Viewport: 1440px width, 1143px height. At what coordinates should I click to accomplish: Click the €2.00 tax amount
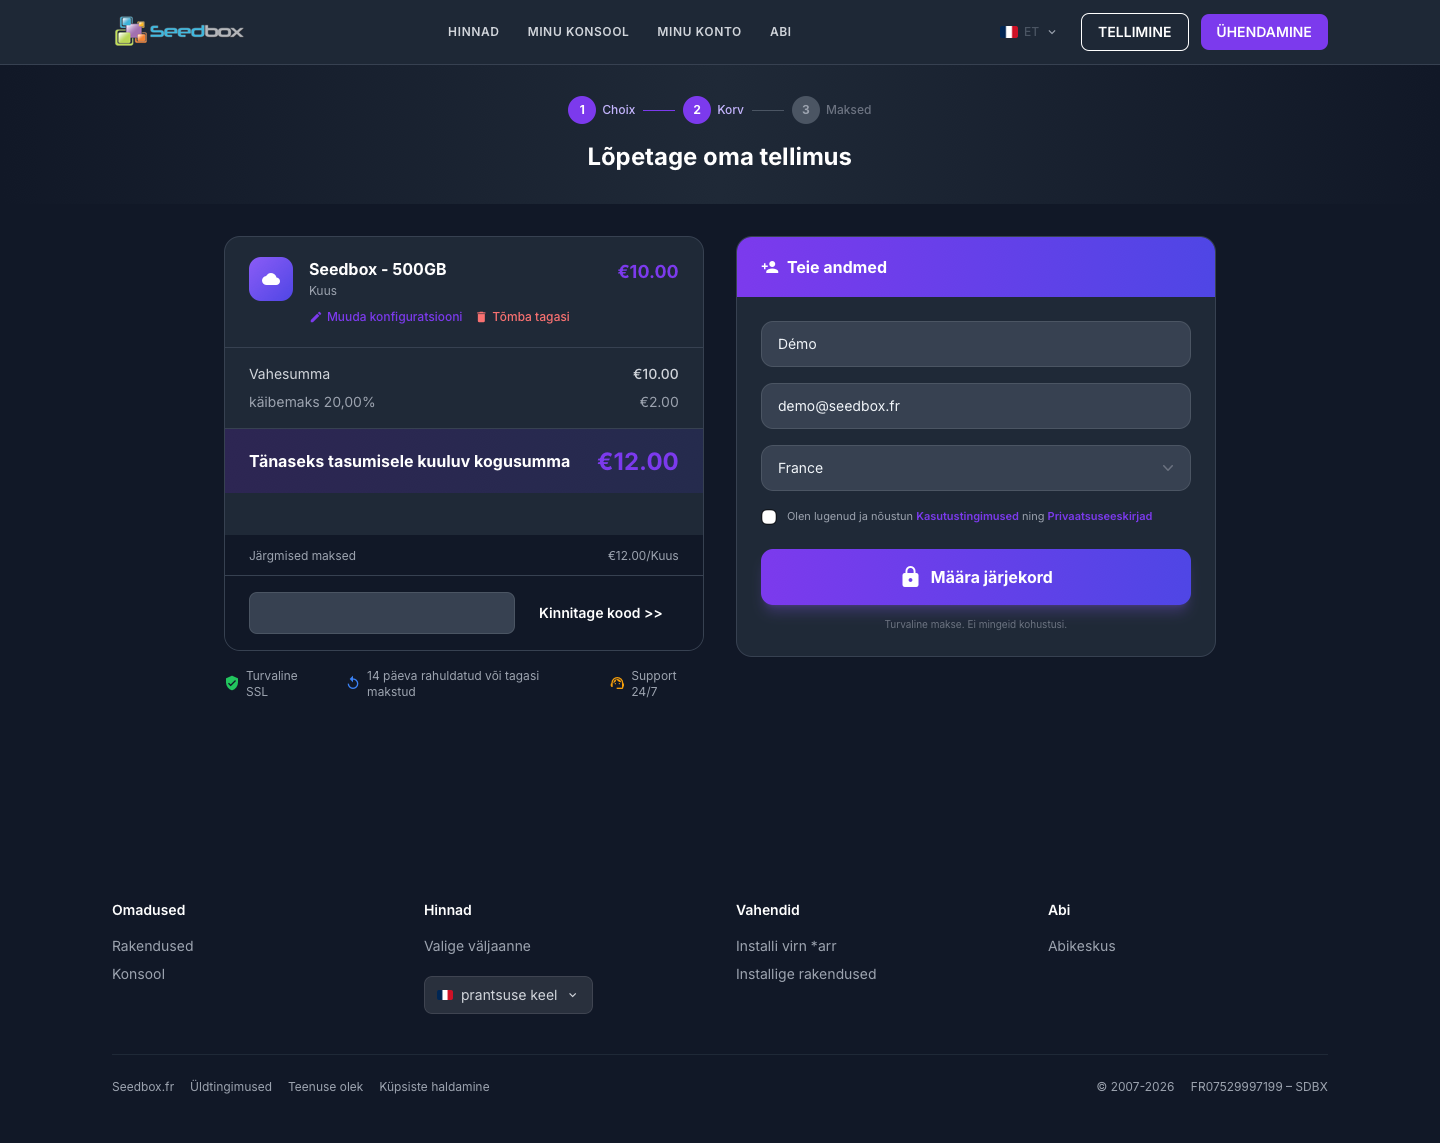coord(659,402)
